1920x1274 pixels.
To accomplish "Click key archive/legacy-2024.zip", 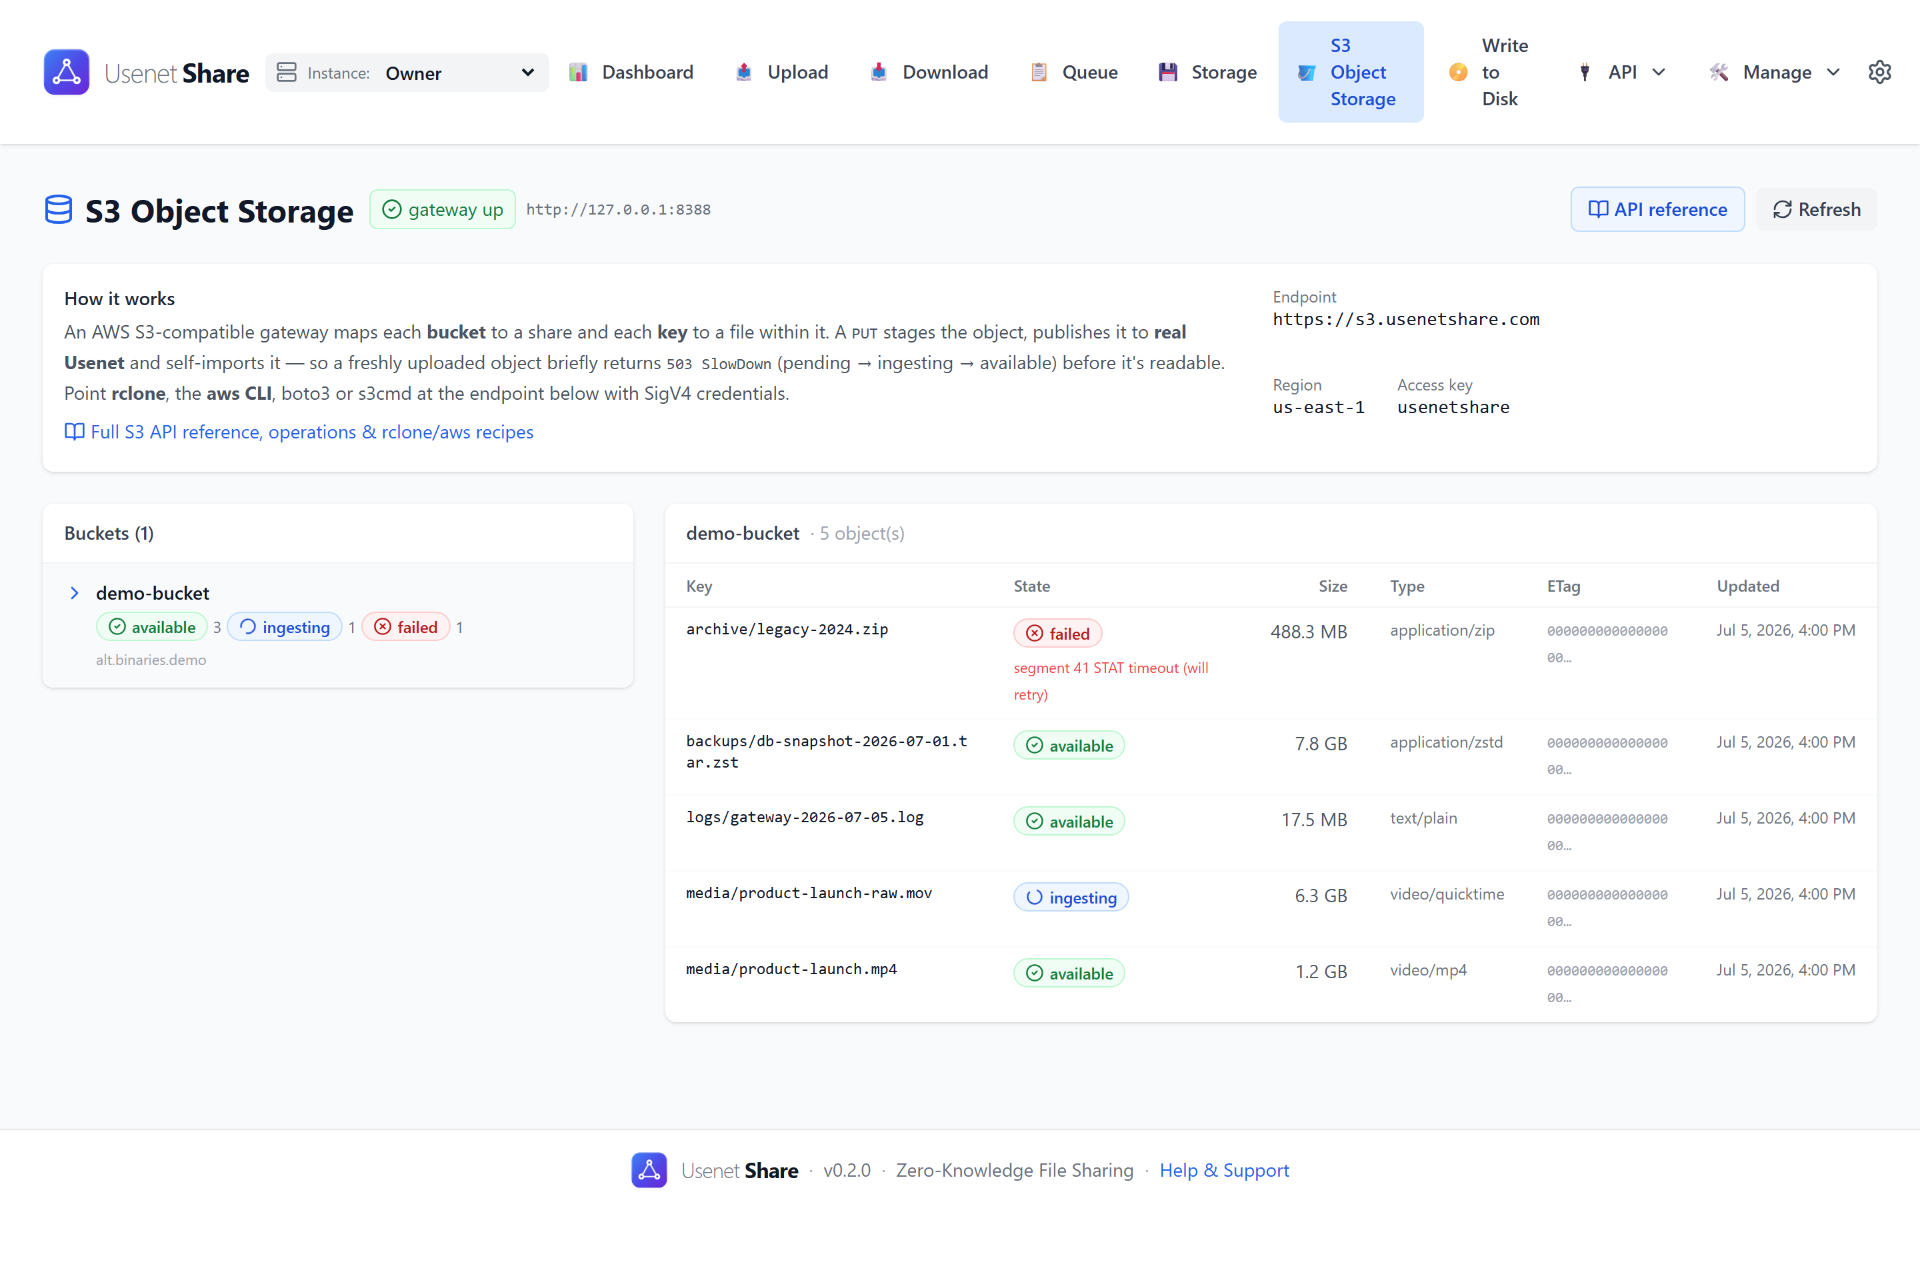I will point(787,629).
